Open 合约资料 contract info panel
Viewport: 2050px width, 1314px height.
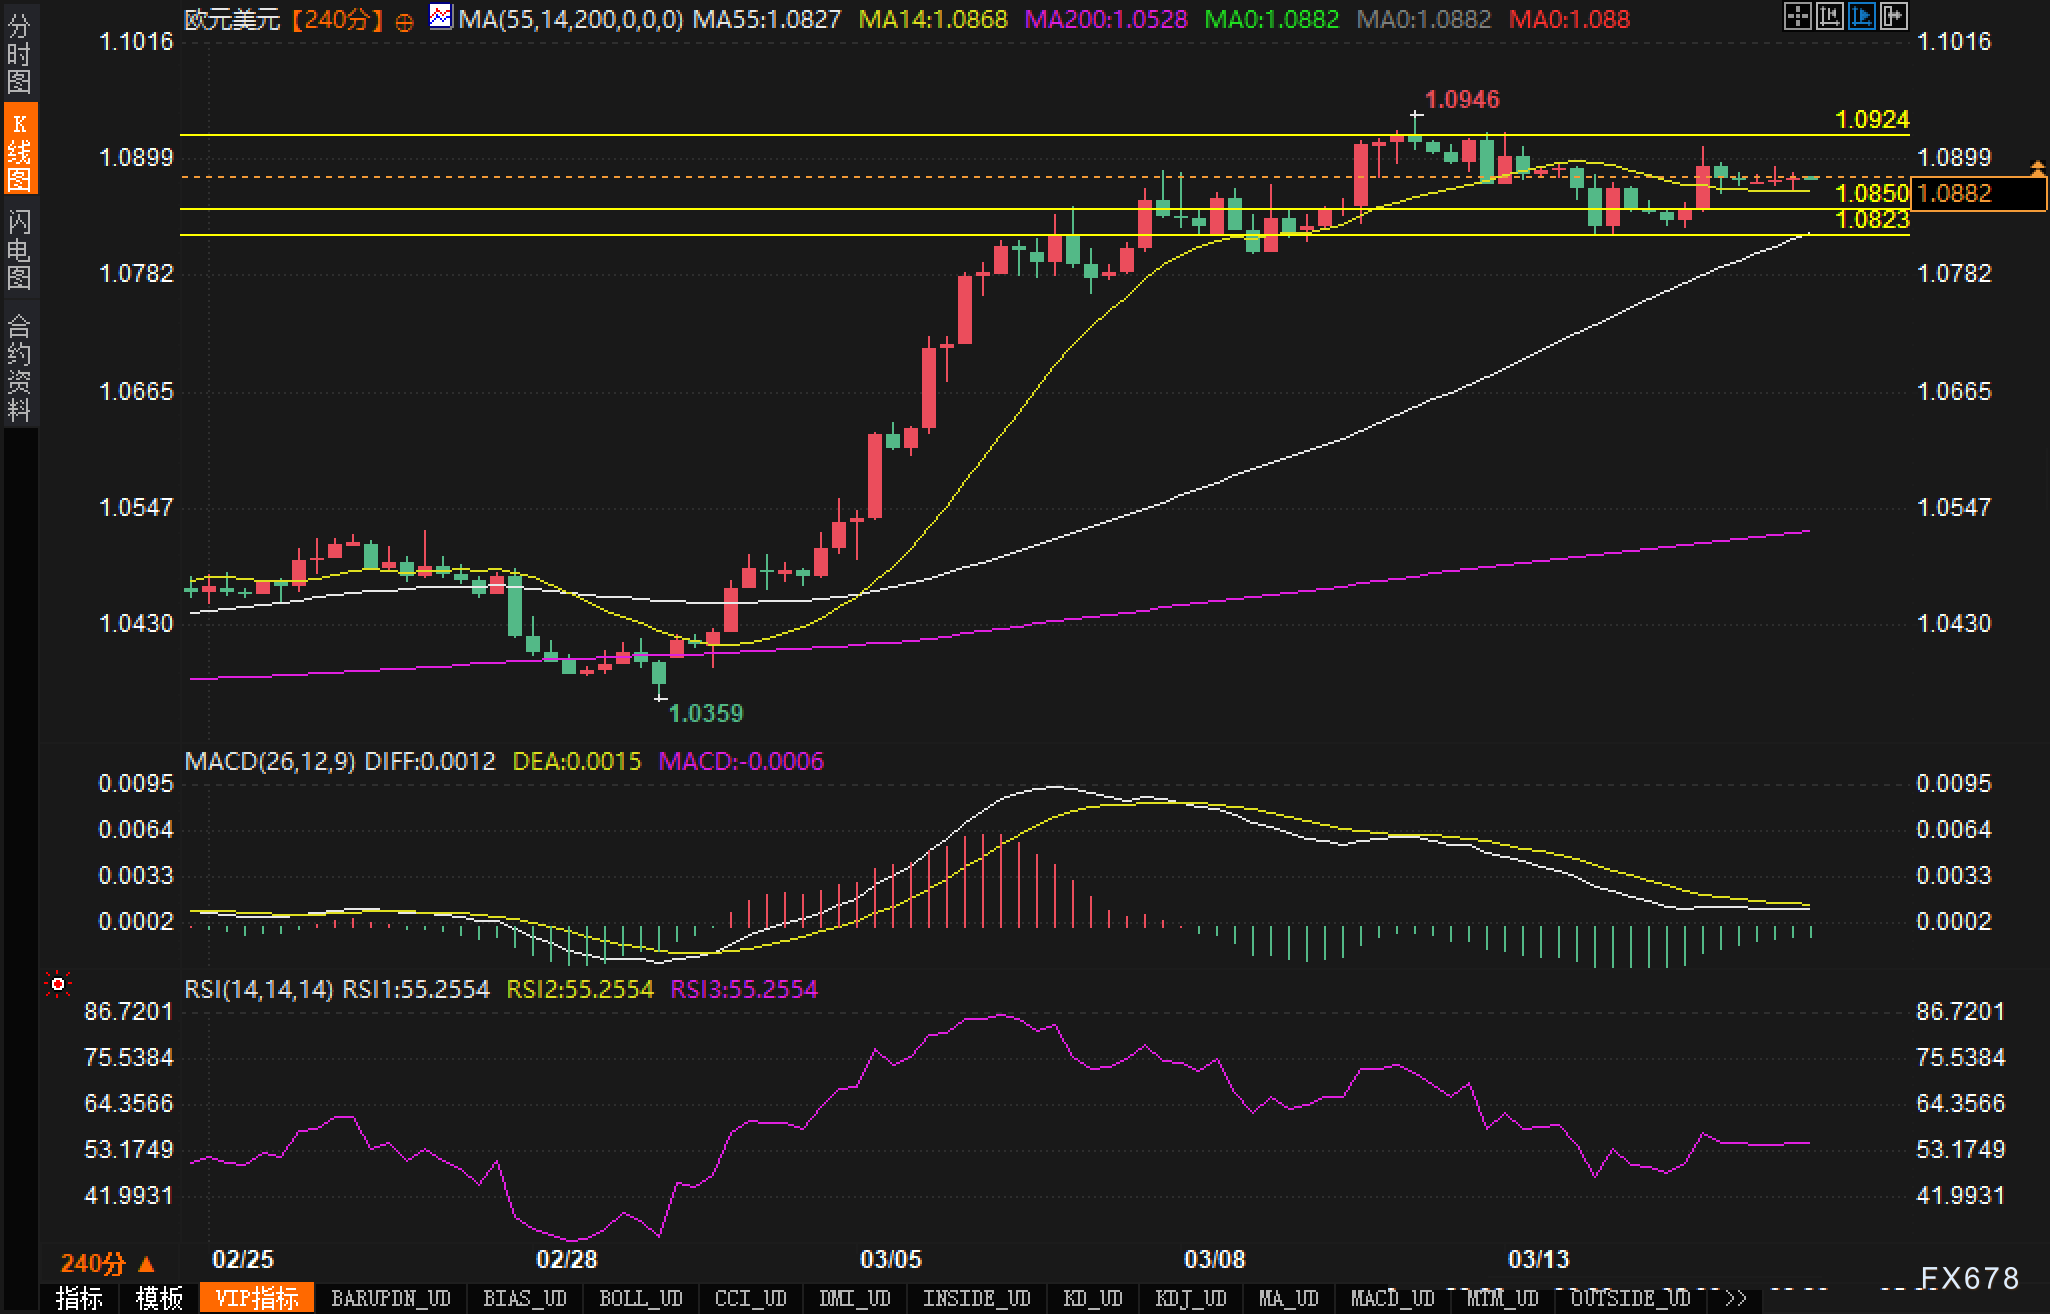click(19, 367)
